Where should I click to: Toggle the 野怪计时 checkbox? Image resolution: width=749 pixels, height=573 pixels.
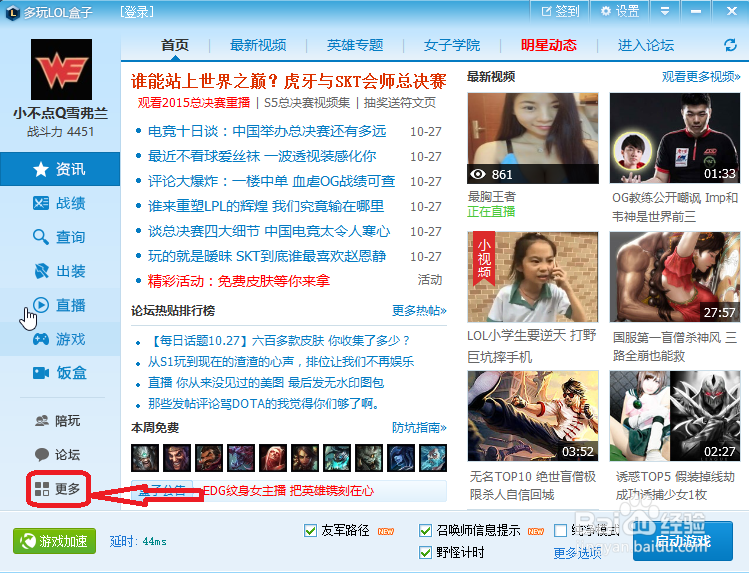coord(425,552)
